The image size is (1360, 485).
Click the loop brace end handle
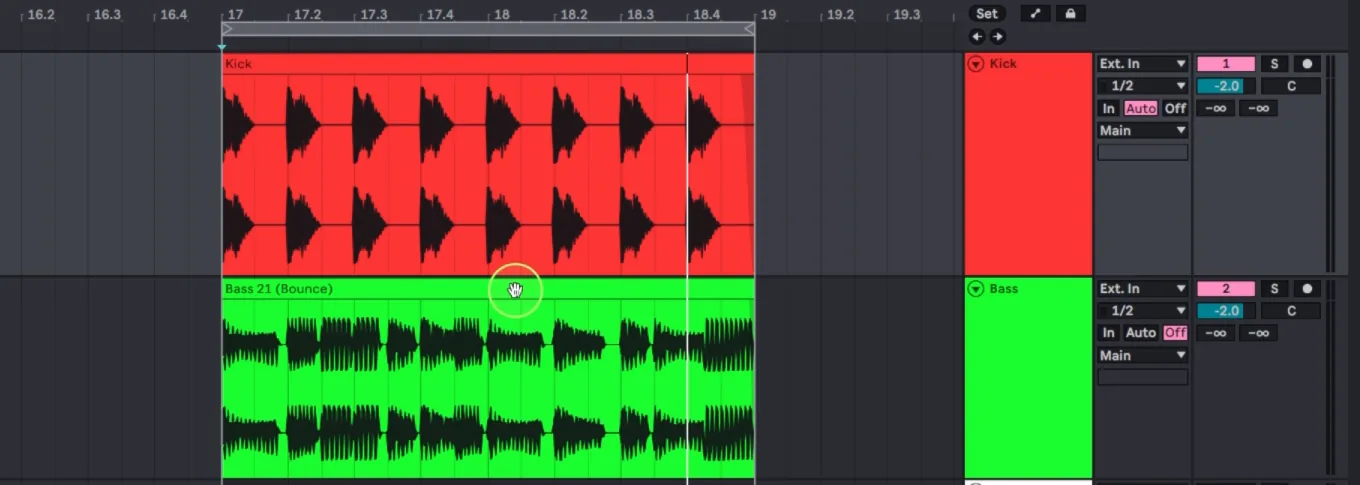749,29
